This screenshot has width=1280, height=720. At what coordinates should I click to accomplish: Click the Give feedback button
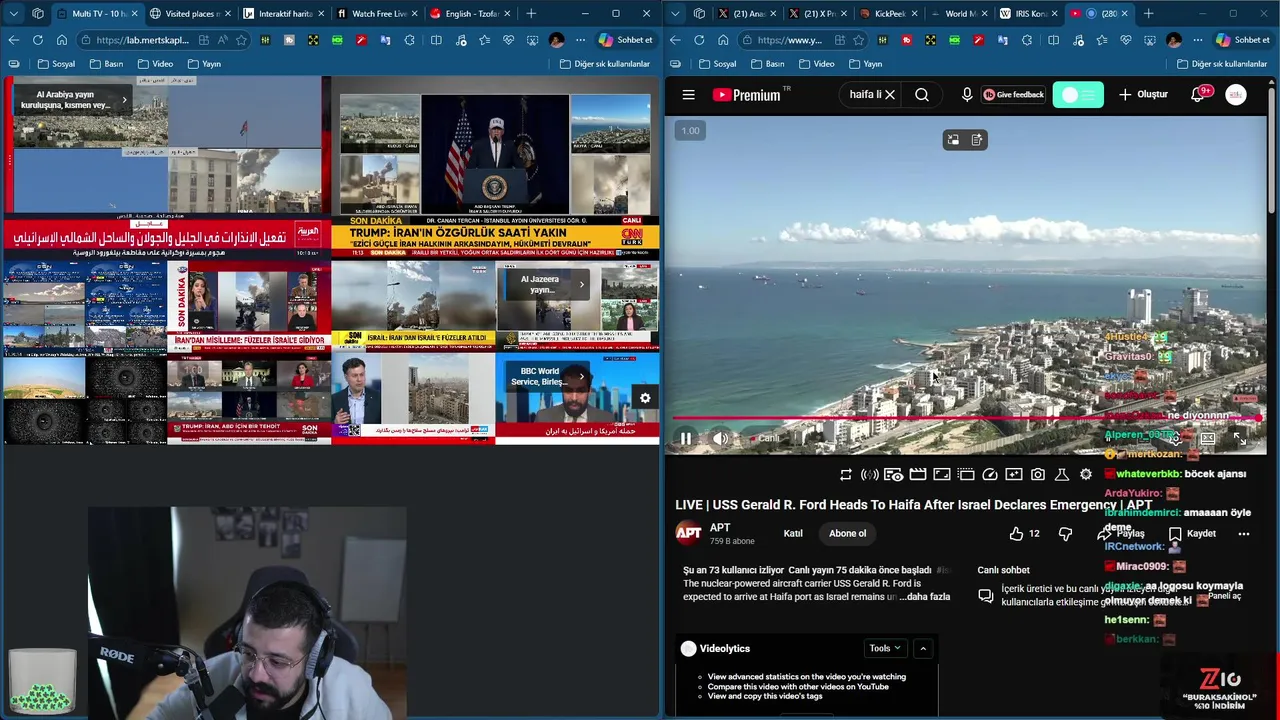[x=1014, y=95]
